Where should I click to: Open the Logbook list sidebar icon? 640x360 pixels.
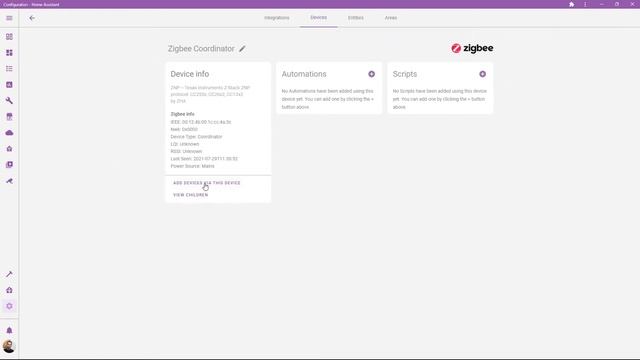tap(9, 69)
